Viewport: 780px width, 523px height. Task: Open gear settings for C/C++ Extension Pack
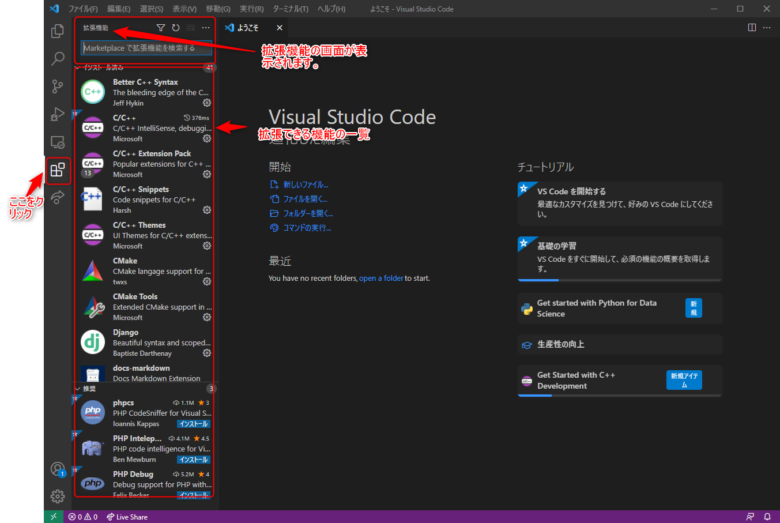coord(207,174)
